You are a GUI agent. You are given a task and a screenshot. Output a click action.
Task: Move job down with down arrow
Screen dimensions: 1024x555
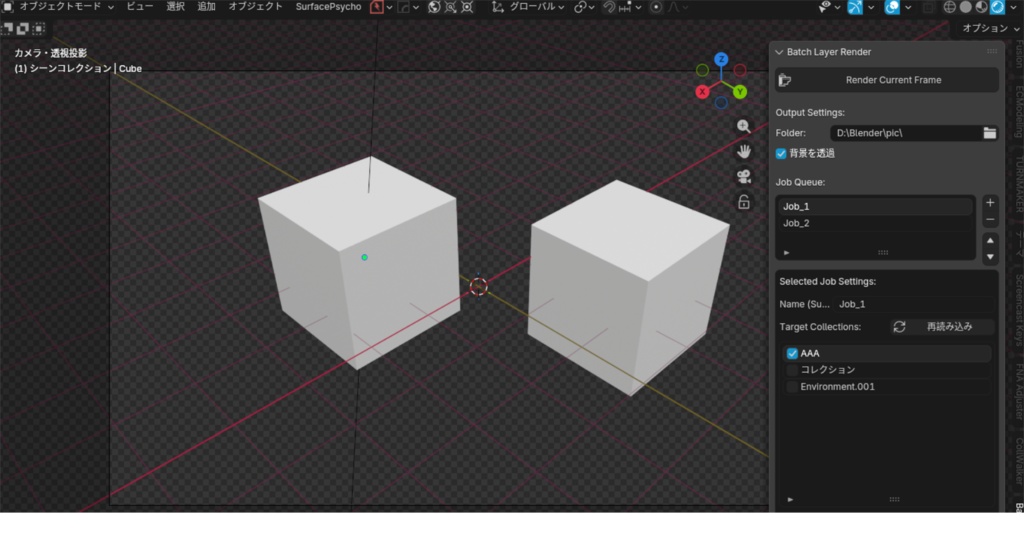[x=990, y=257]
